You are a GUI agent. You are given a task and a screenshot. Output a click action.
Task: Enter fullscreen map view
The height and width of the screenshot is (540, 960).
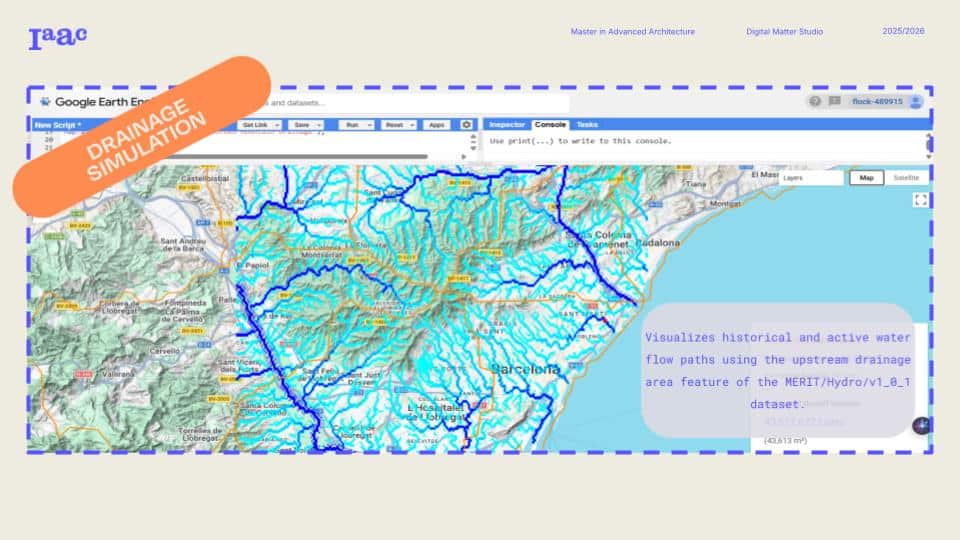tap(920, 200)
